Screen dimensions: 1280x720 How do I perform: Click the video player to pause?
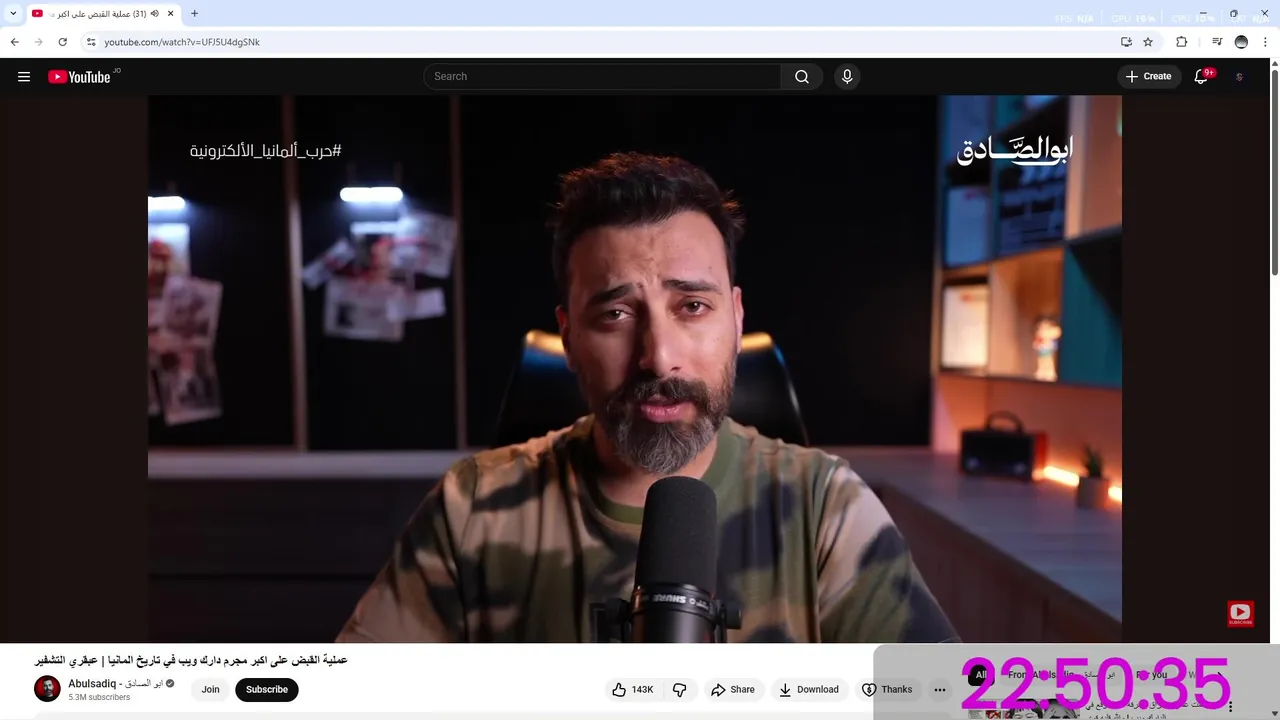[x=635, y=369]
